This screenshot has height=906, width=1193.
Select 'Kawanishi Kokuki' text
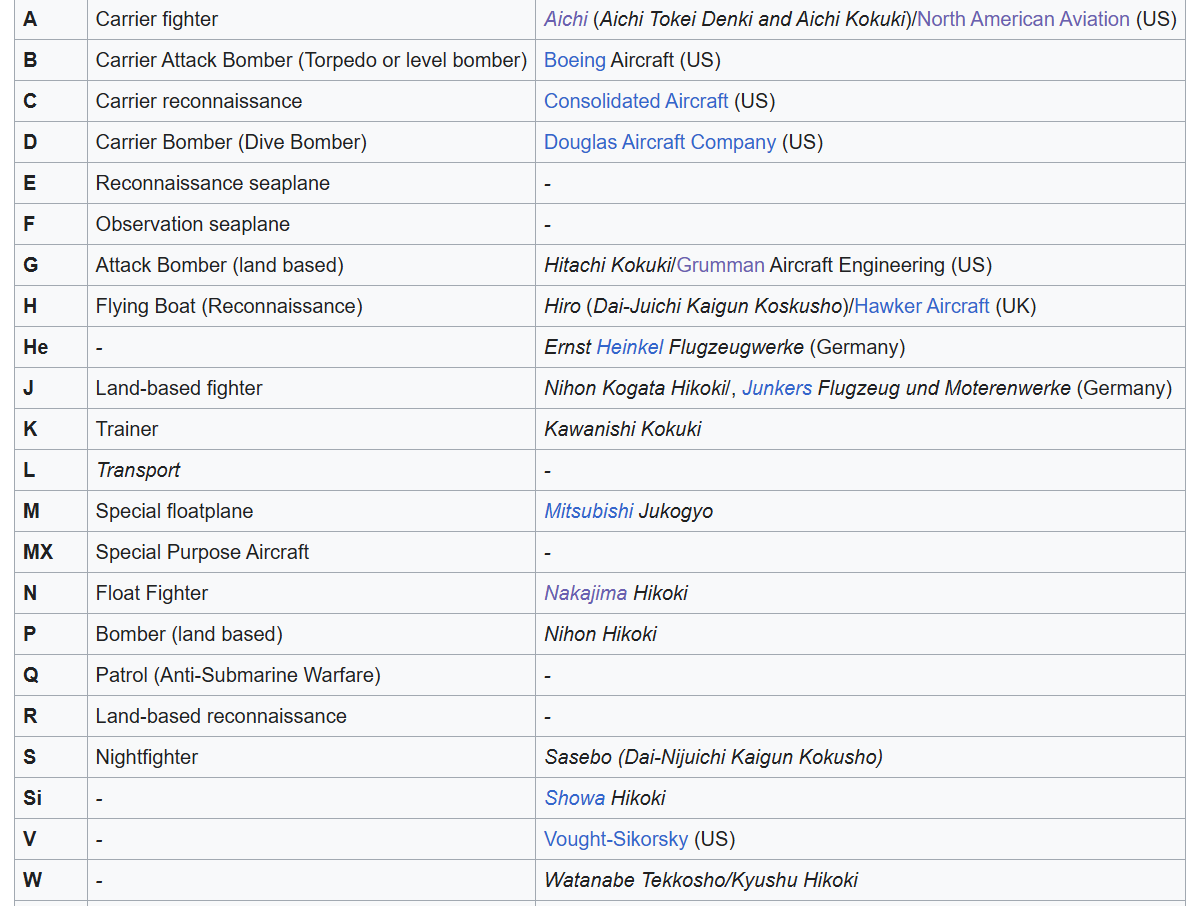point(622,429)
